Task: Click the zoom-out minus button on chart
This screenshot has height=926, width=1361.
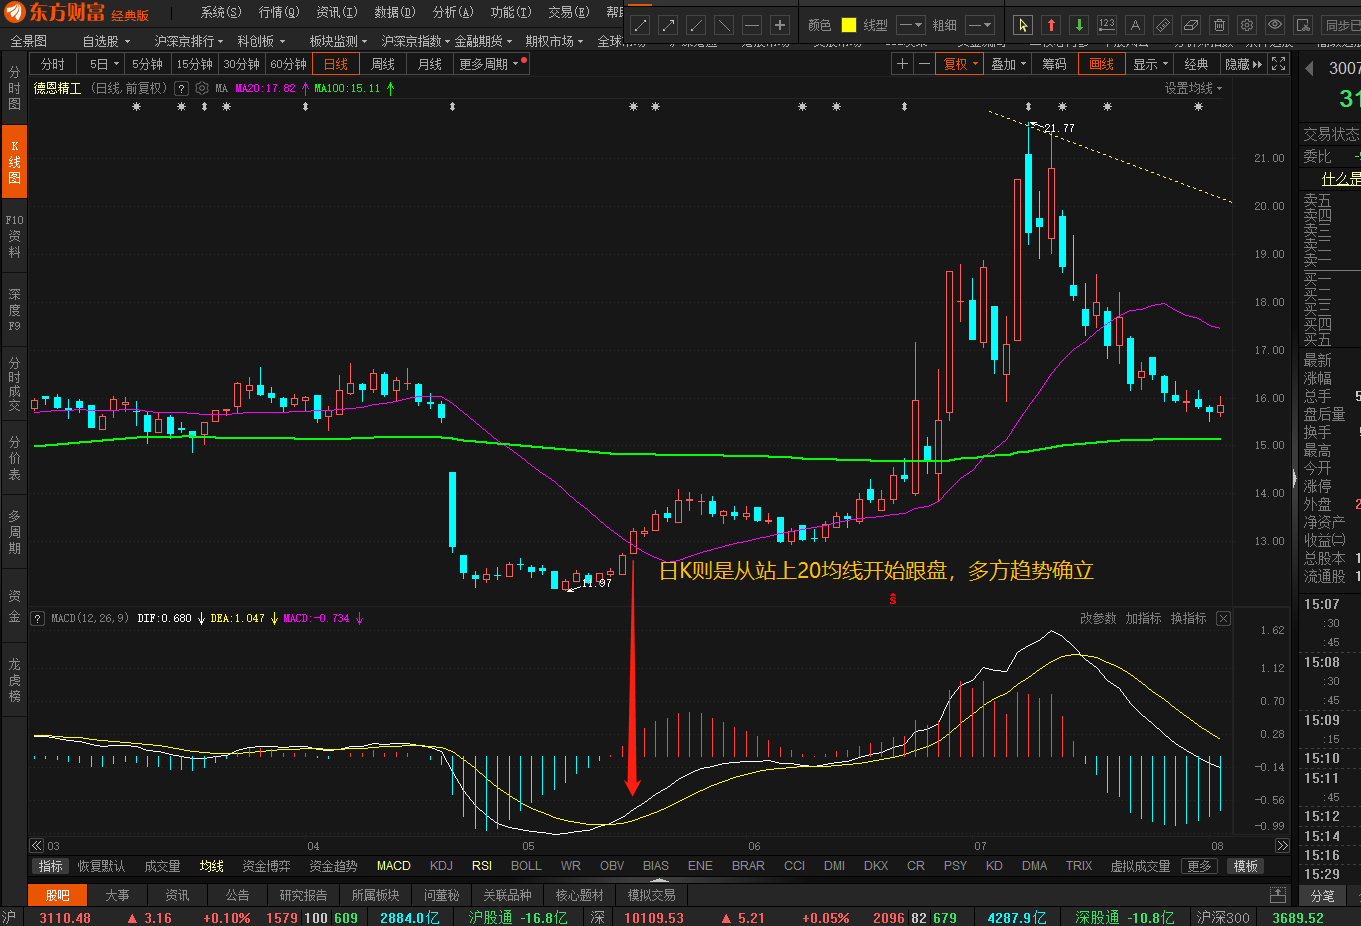Action: pyautogui.click(x=924, y=64)
